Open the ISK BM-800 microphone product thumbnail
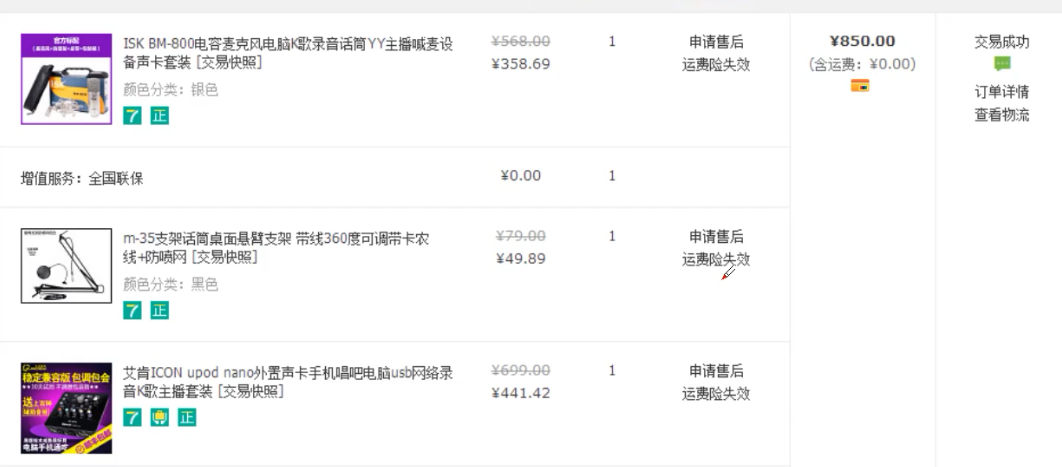 coord(66,79)
